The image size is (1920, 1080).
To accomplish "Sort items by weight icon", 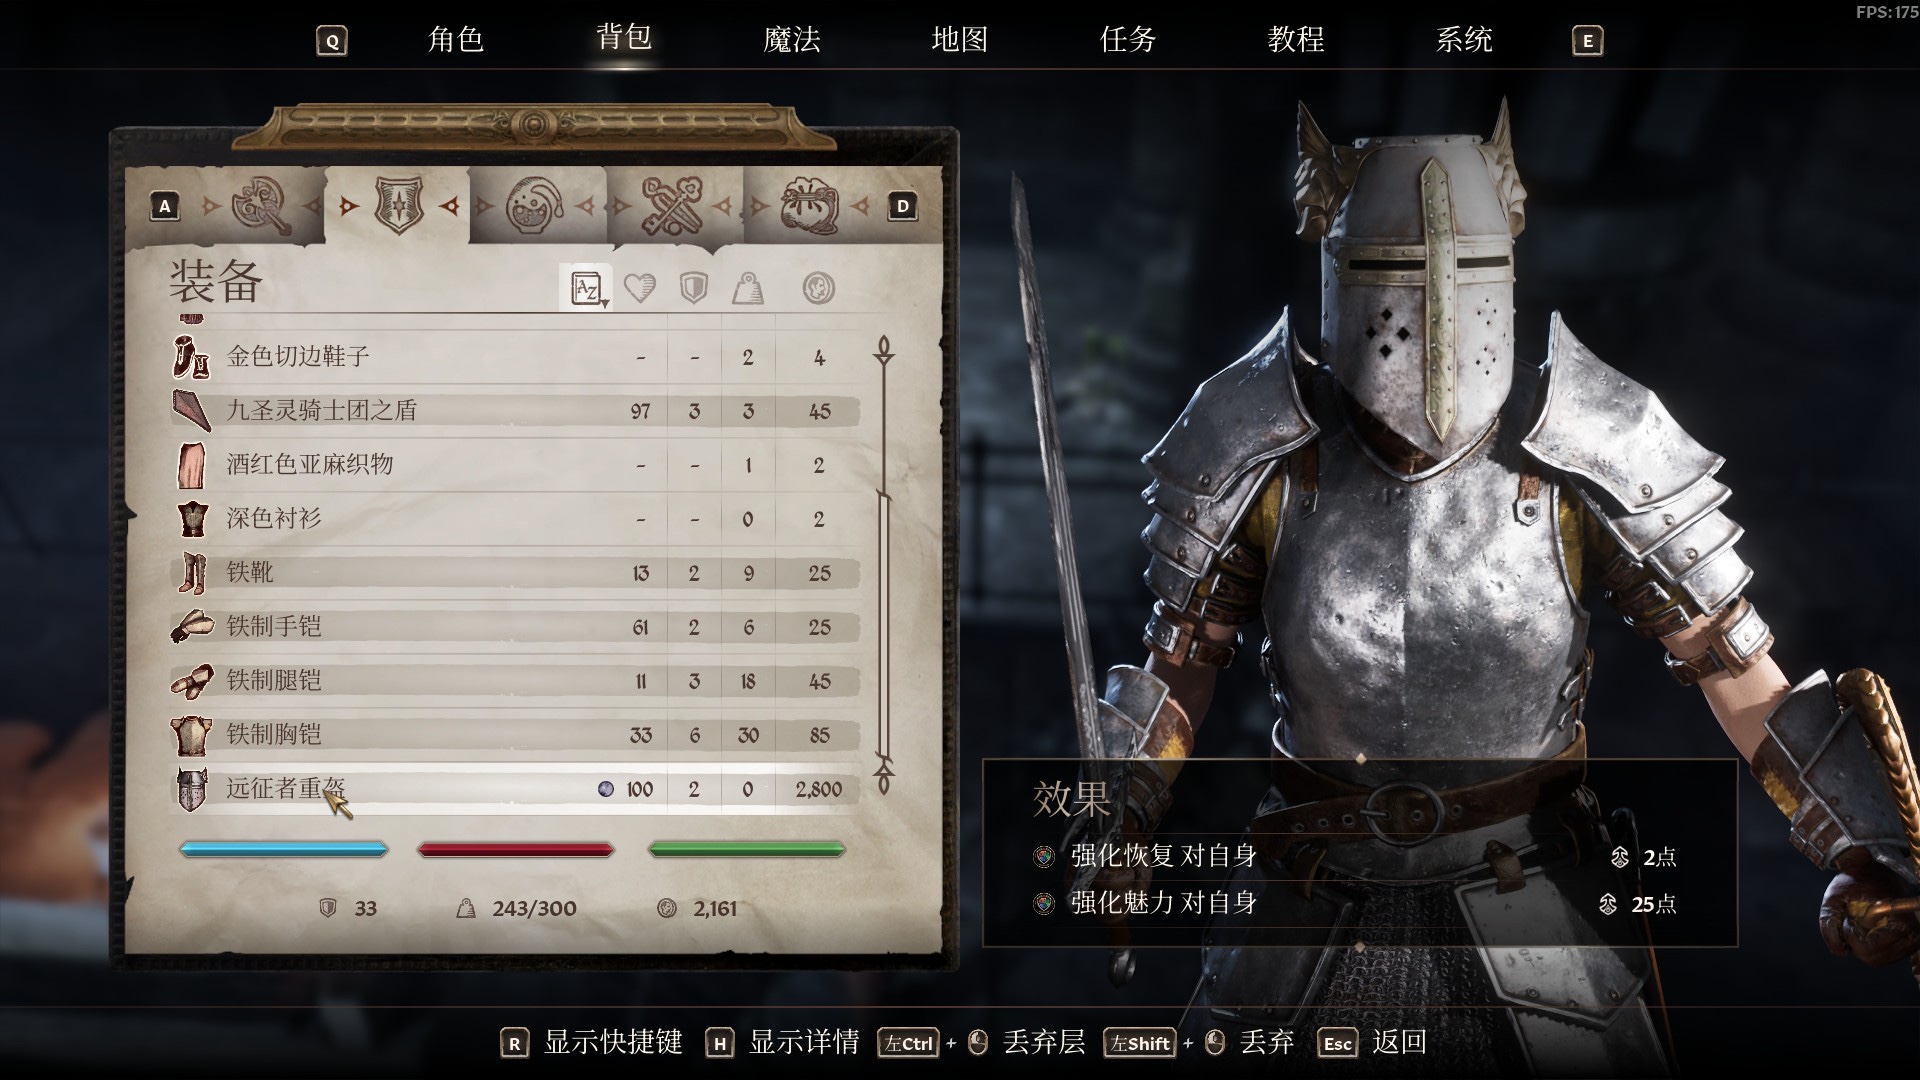I will click(x=748, y=289).
